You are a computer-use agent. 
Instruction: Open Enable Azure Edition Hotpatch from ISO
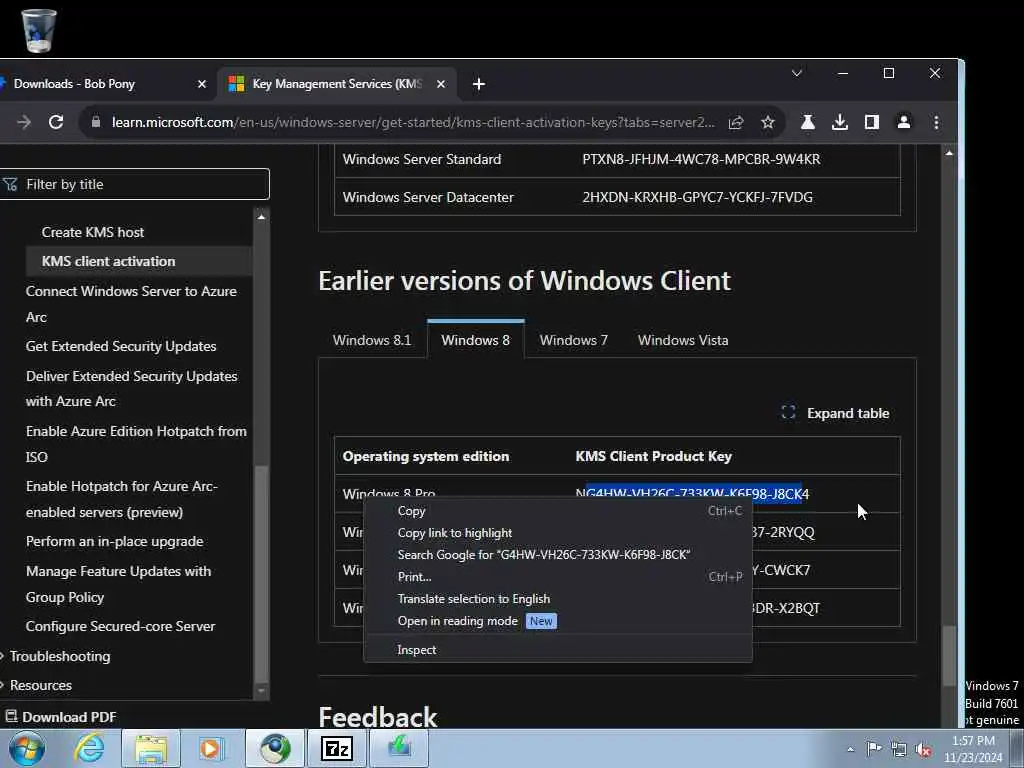[136, 444]
